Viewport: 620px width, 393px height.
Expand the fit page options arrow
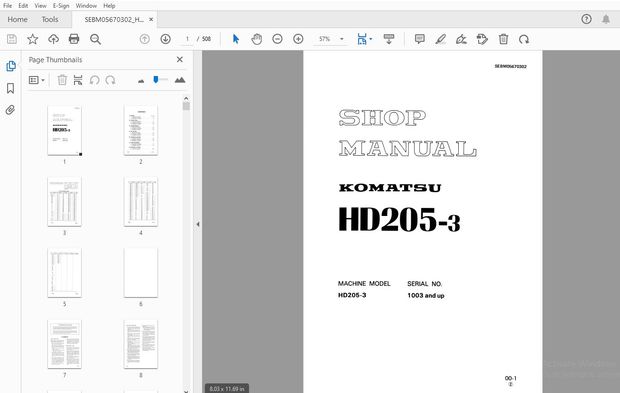click(370, 39)
